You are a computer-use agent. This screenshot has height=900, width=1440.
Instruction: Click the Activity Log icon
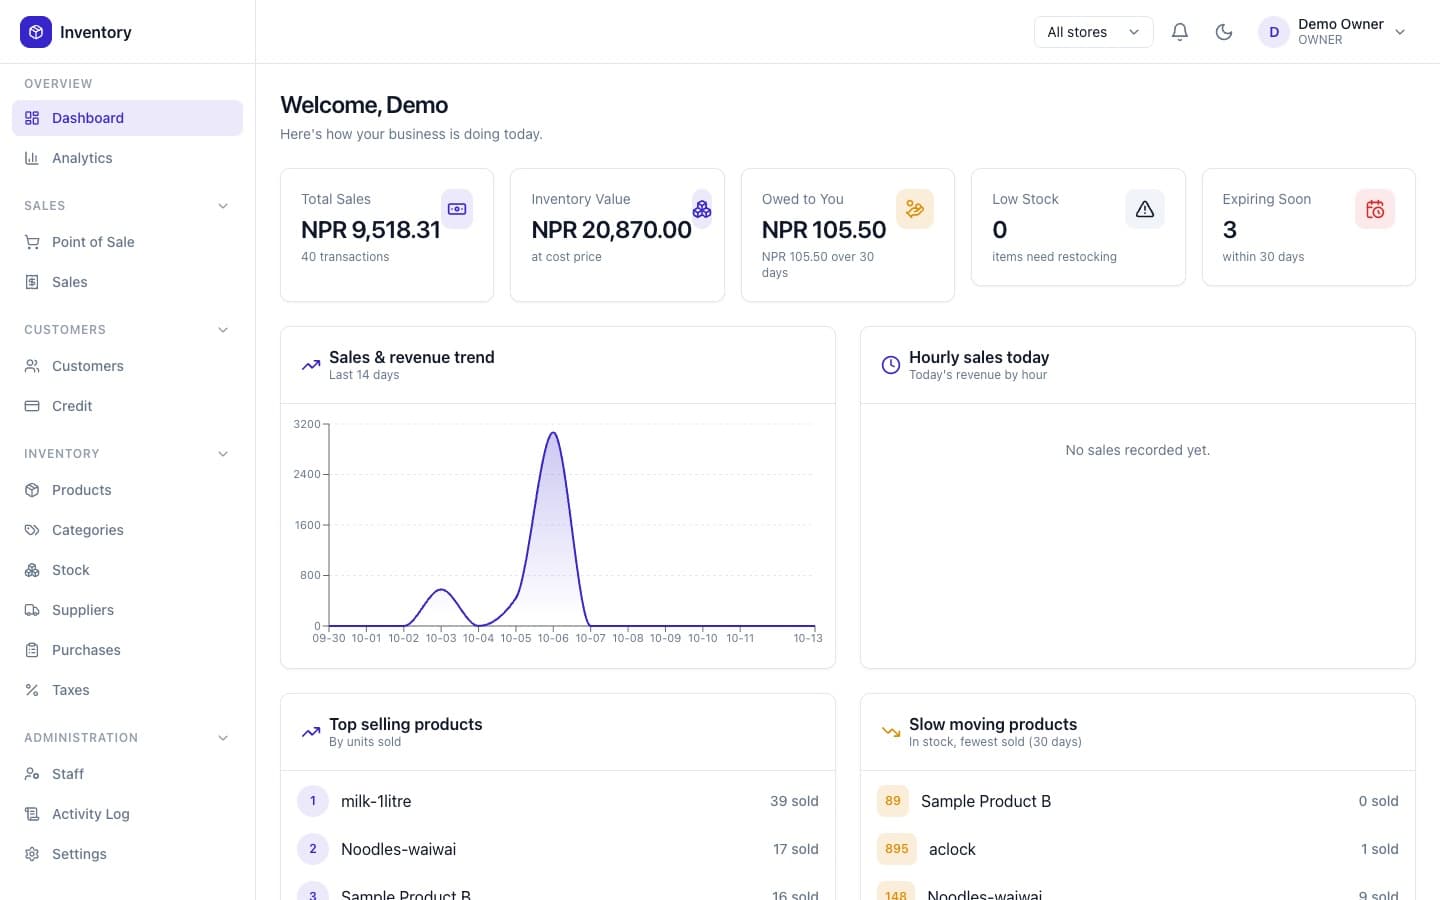point(32,814)
